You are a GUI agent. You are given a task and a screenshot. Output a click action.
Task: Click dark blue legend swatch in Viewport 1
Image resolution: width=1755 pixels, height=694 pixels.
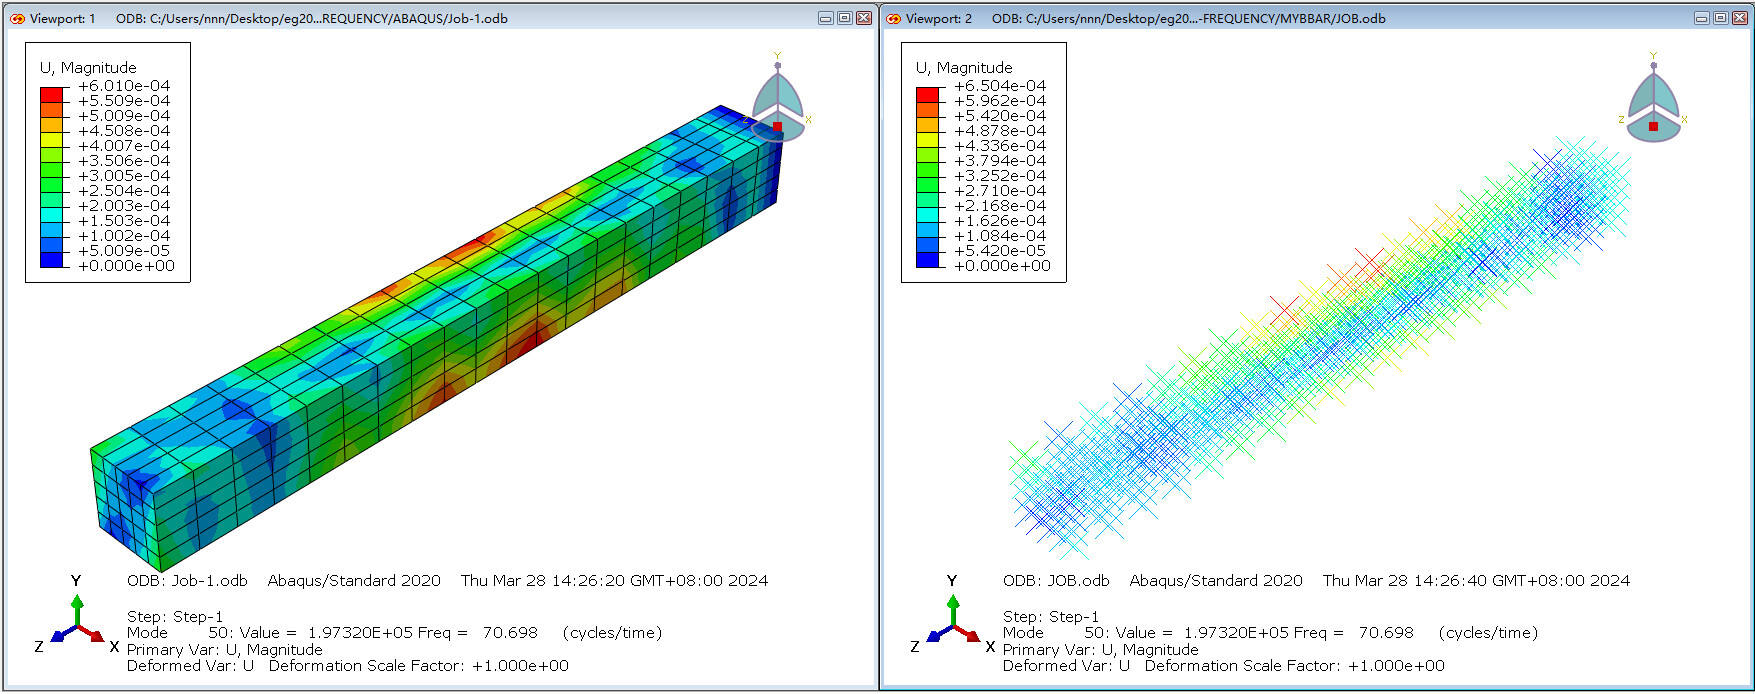52,259
